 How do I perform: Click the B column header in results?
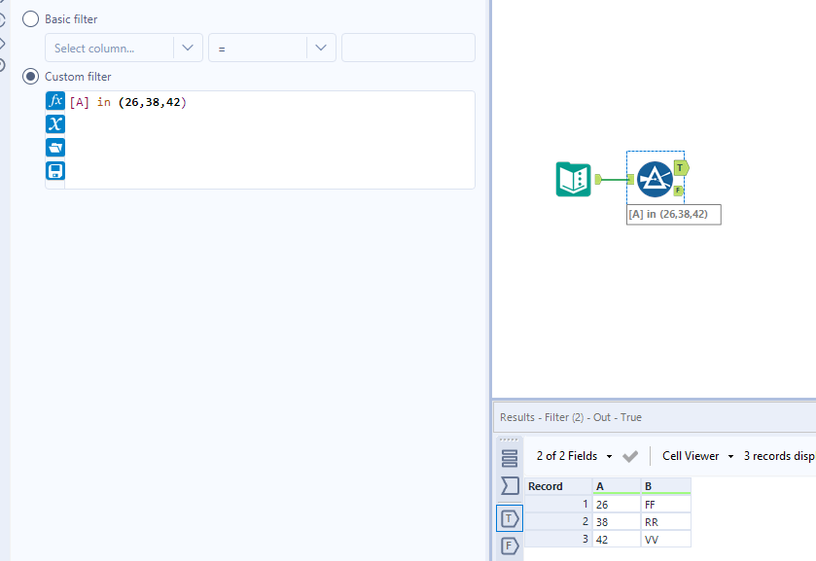(666, 486)
